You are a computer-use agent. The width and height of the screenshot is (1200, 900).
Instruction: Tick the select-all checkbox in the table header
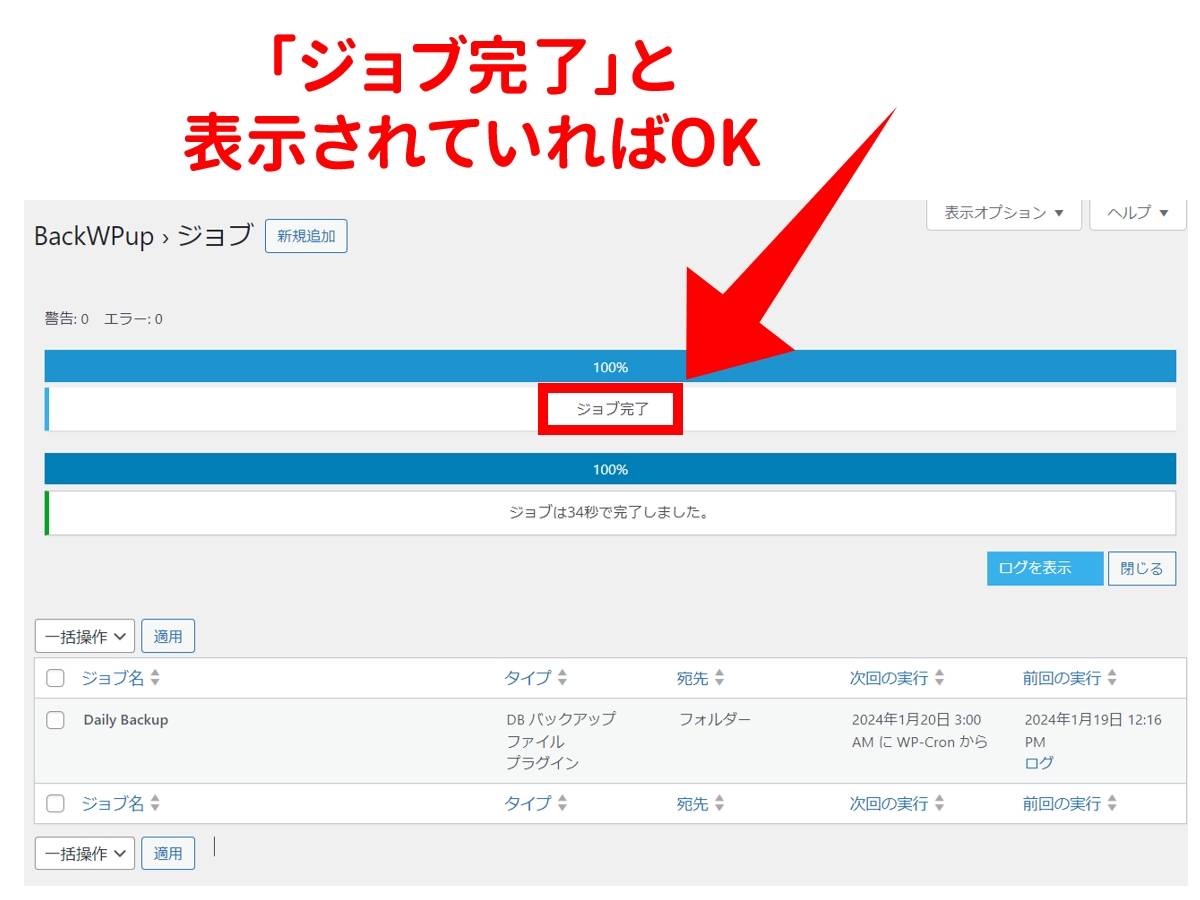coord(56,678)
